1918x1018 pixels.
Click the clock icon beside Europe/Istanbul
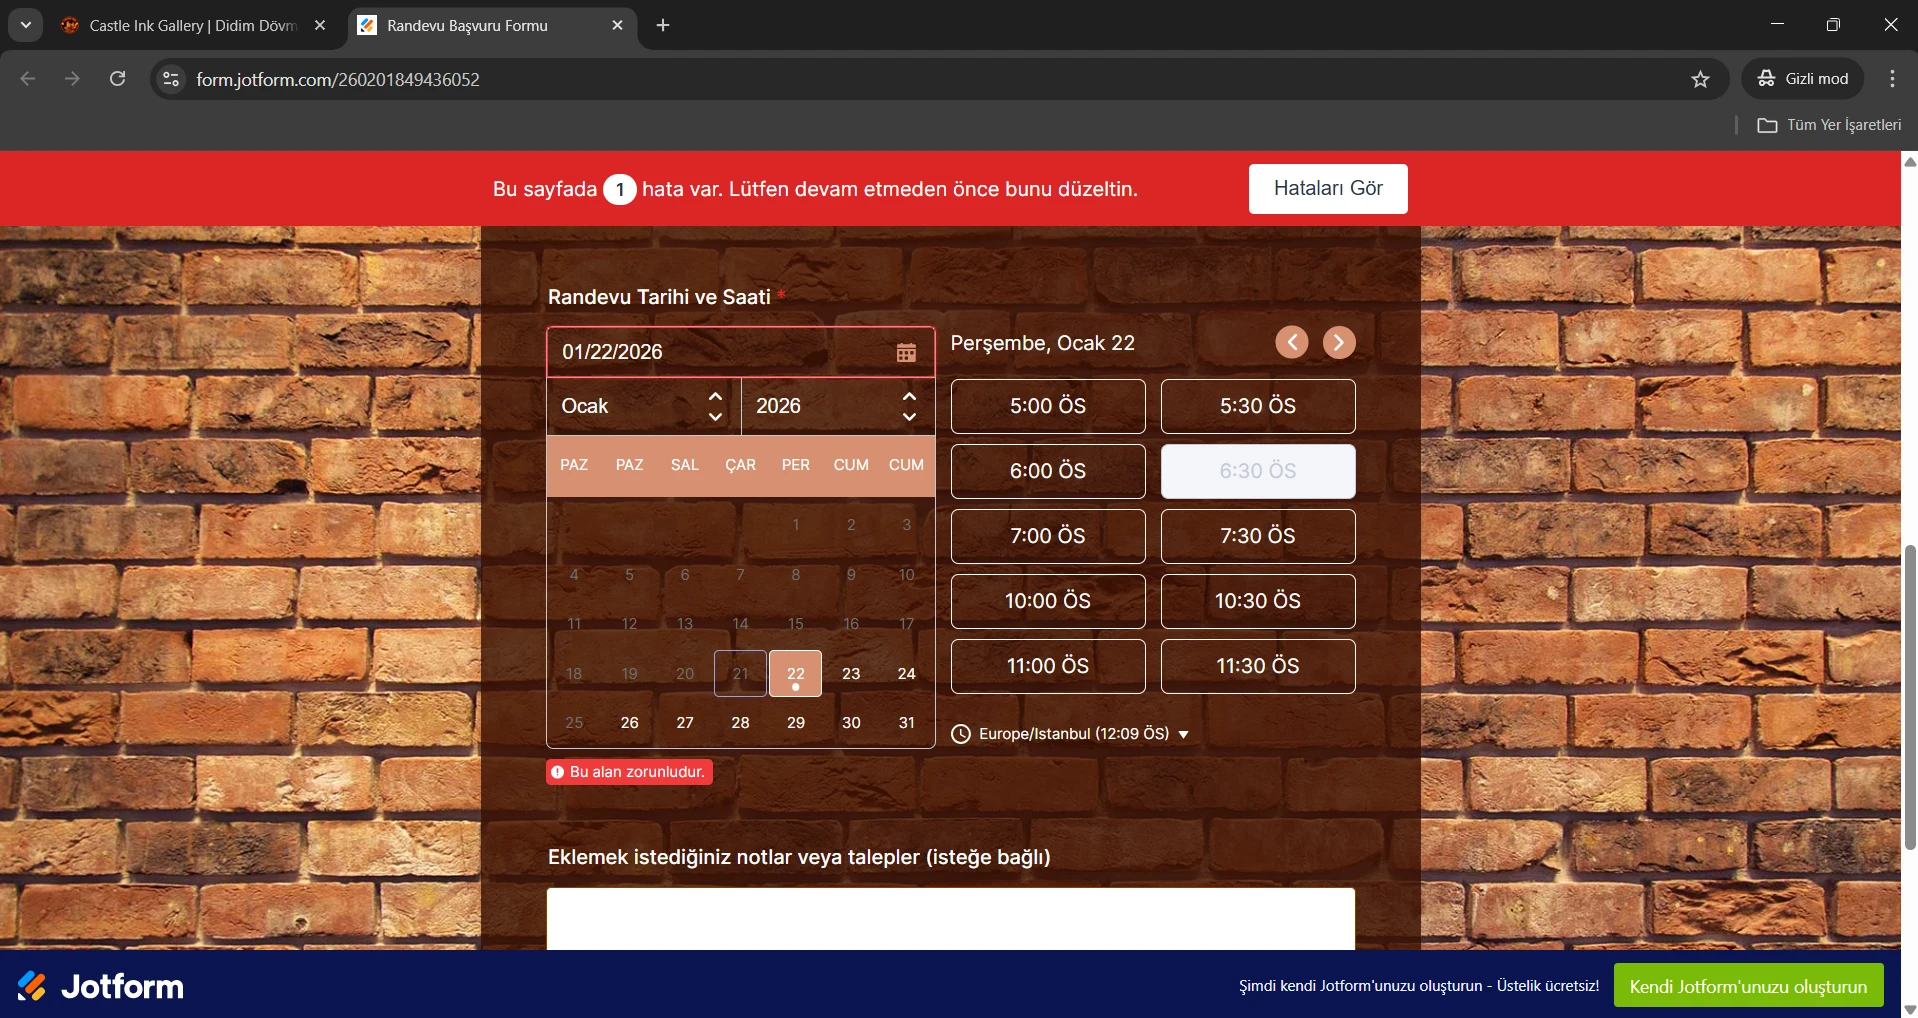pos(961,734)
